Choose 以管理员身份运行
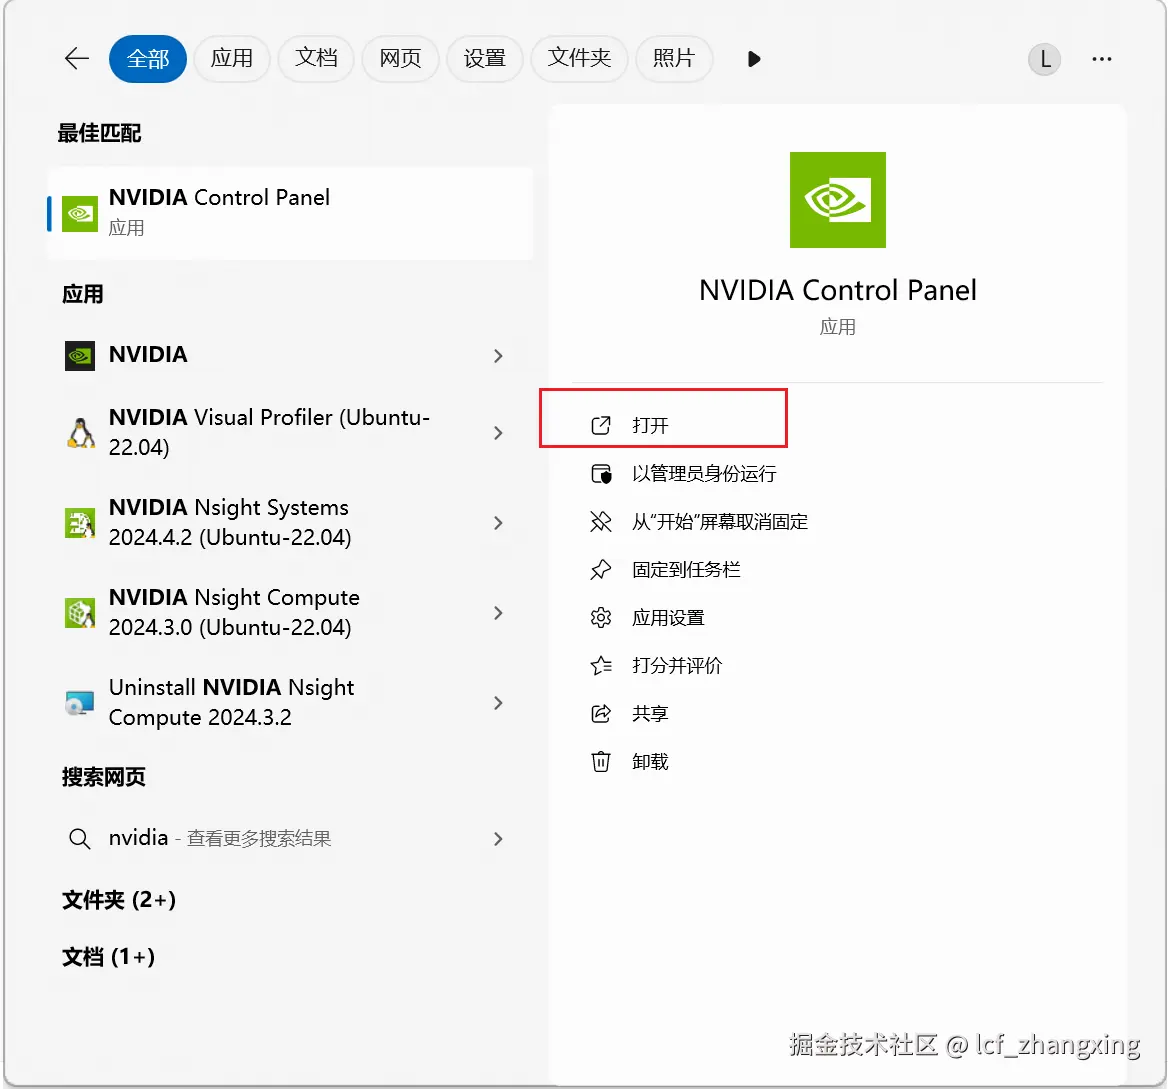Image resolution: width=1168 pixels, height=1089 pixels. (x=704, y=474)
